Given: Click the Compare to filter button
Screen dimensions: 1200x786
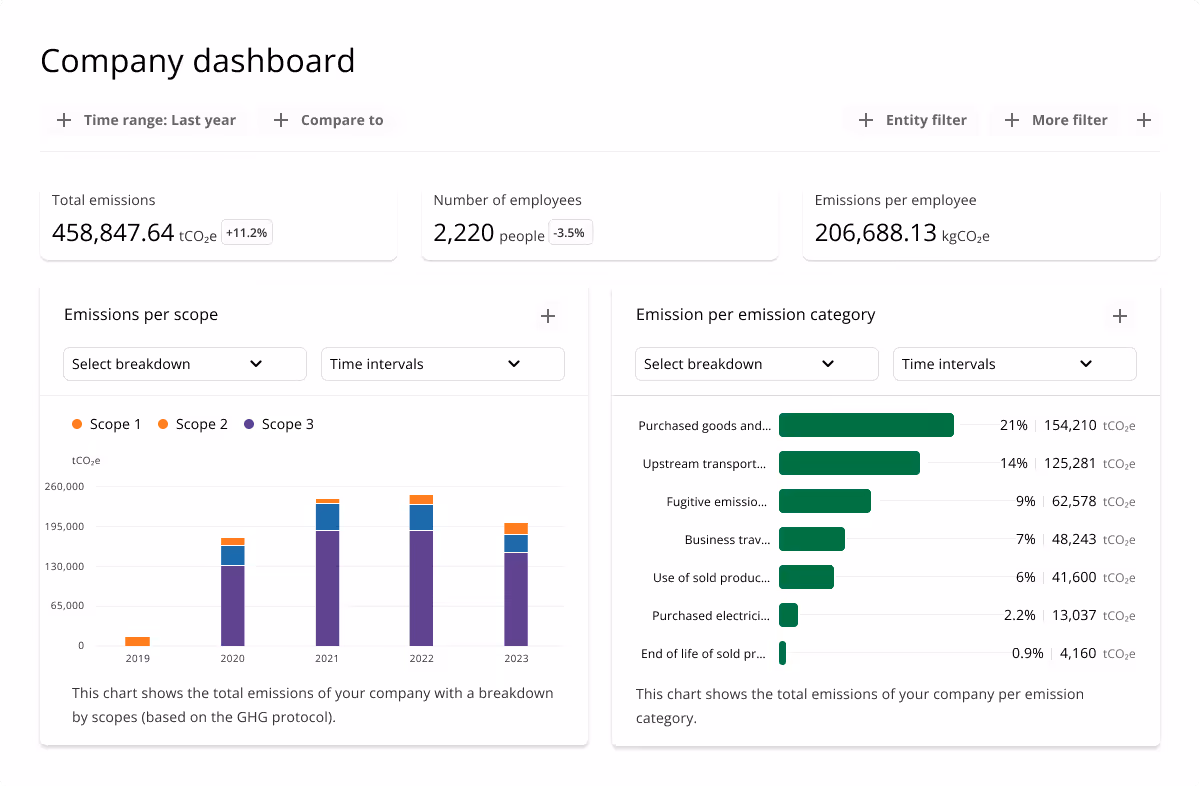Looking at the screenshot, I should (x=329, y=120).
